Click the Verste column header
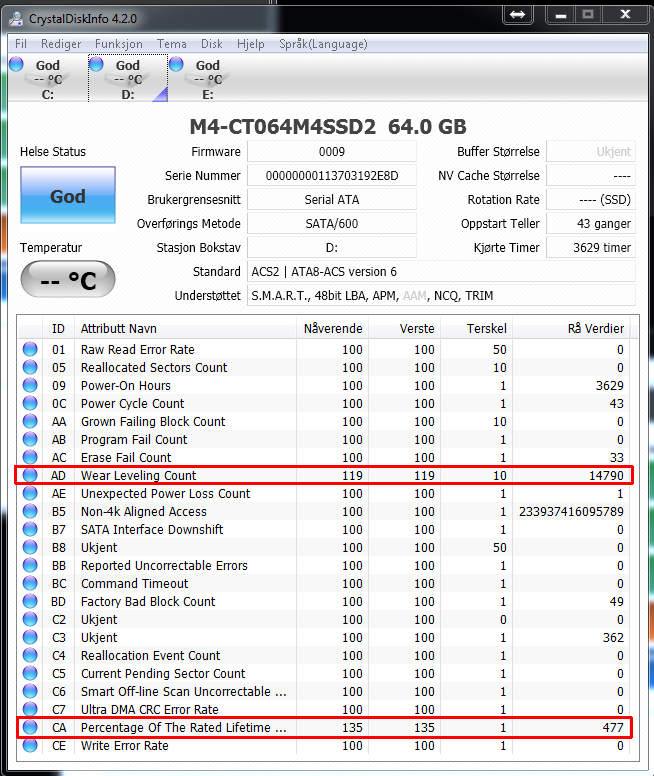The height and width of the screenshot is (776, 654). pyautogui.click(x=404, y=328)
